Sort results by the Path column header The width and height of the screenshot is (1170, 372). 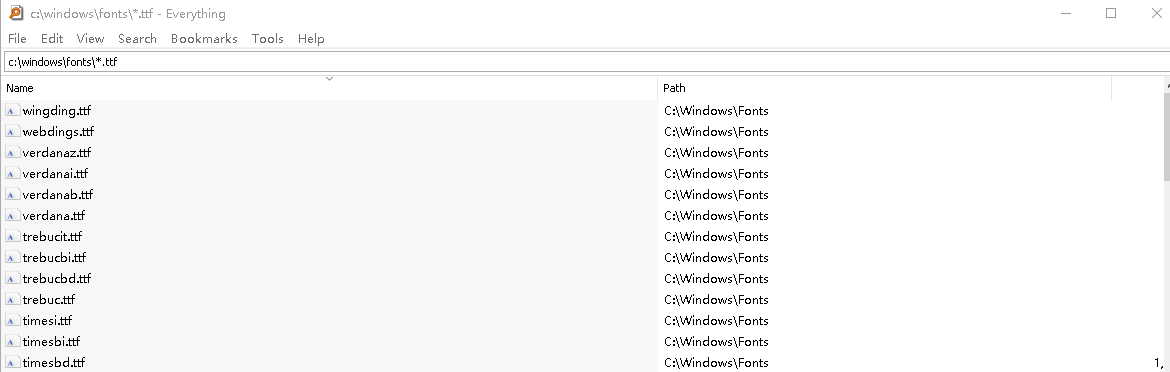coord(885,88)
